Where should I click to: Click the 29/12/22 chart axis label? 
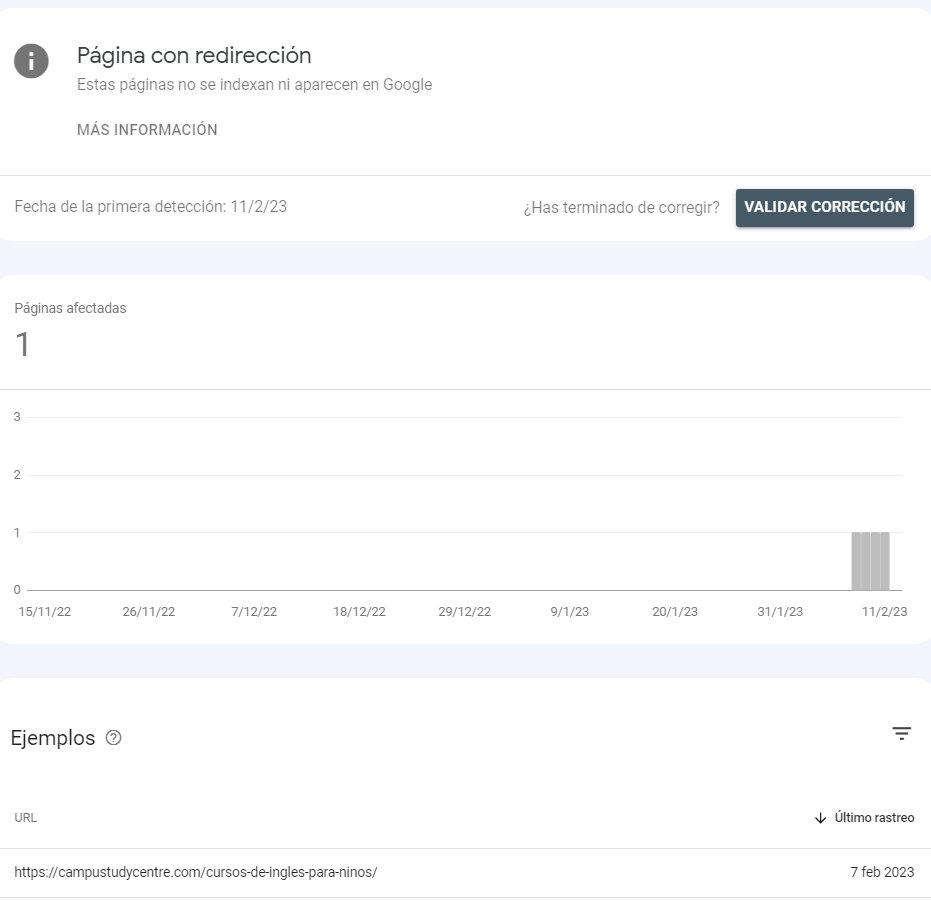(464, 611)
